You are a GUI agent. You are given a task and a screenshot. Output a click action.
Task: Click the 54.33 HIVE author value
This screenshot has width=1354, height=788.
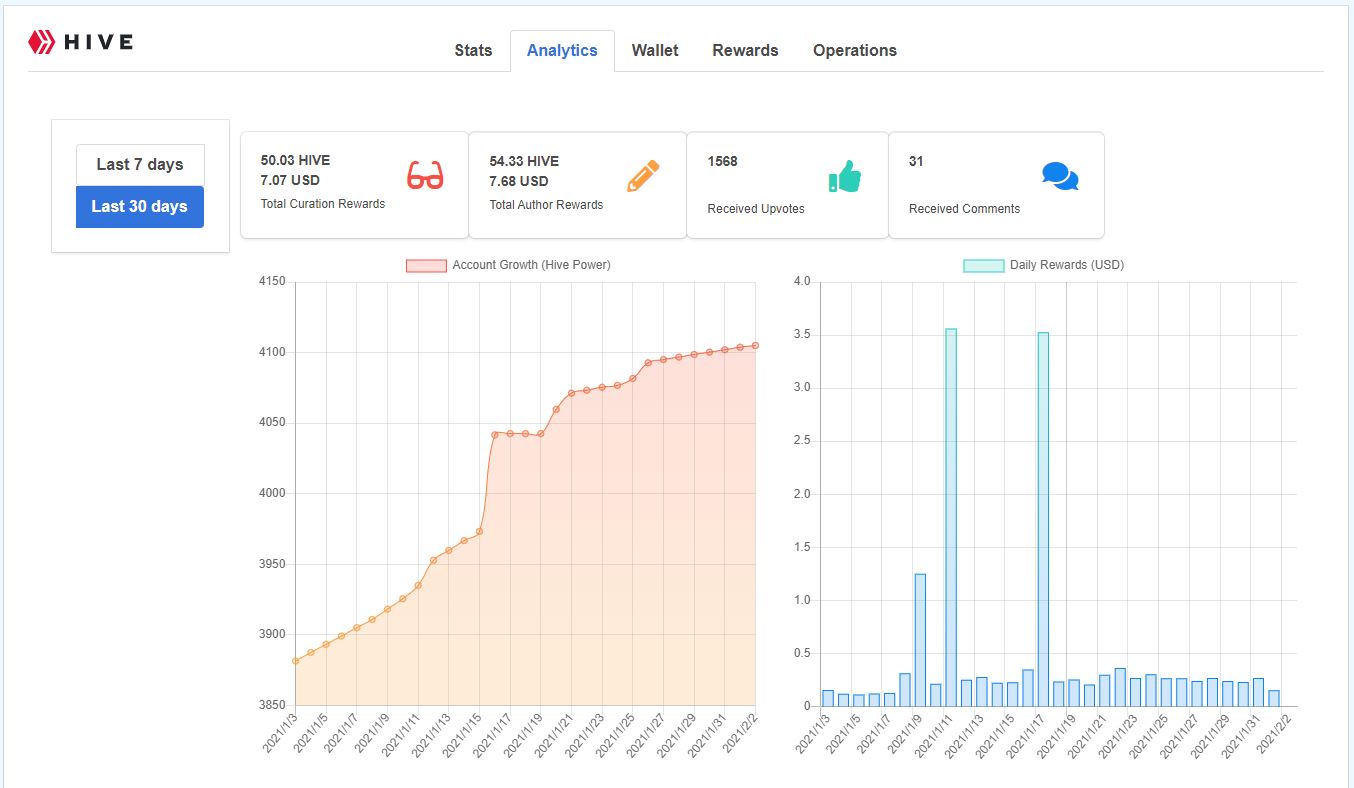pyautogui.click(x=524, y=161)
